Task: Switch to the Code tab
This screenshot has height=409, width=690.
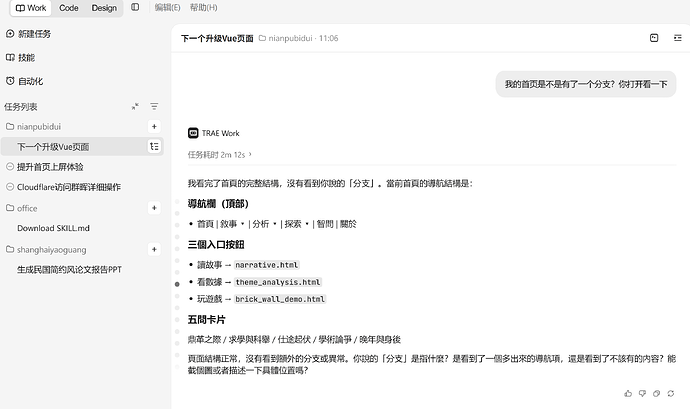Action: point(69,8)
